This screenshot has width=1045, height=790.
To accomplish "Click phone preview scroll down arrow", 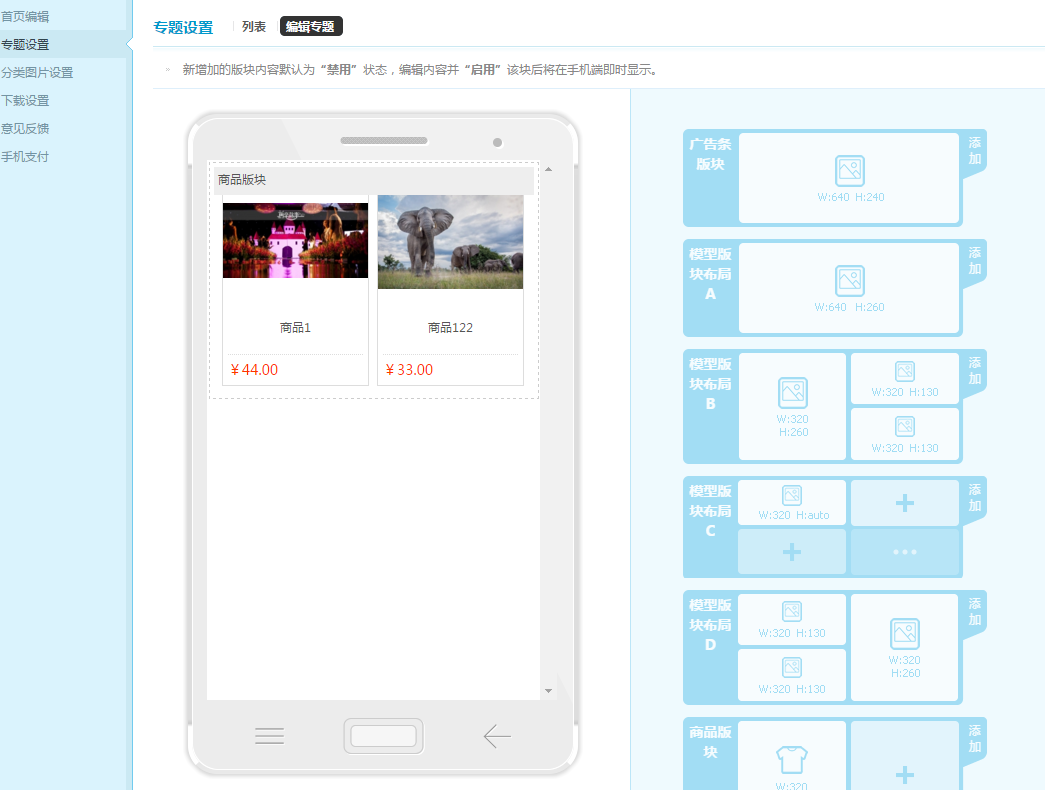I will (x=548, y=691).
